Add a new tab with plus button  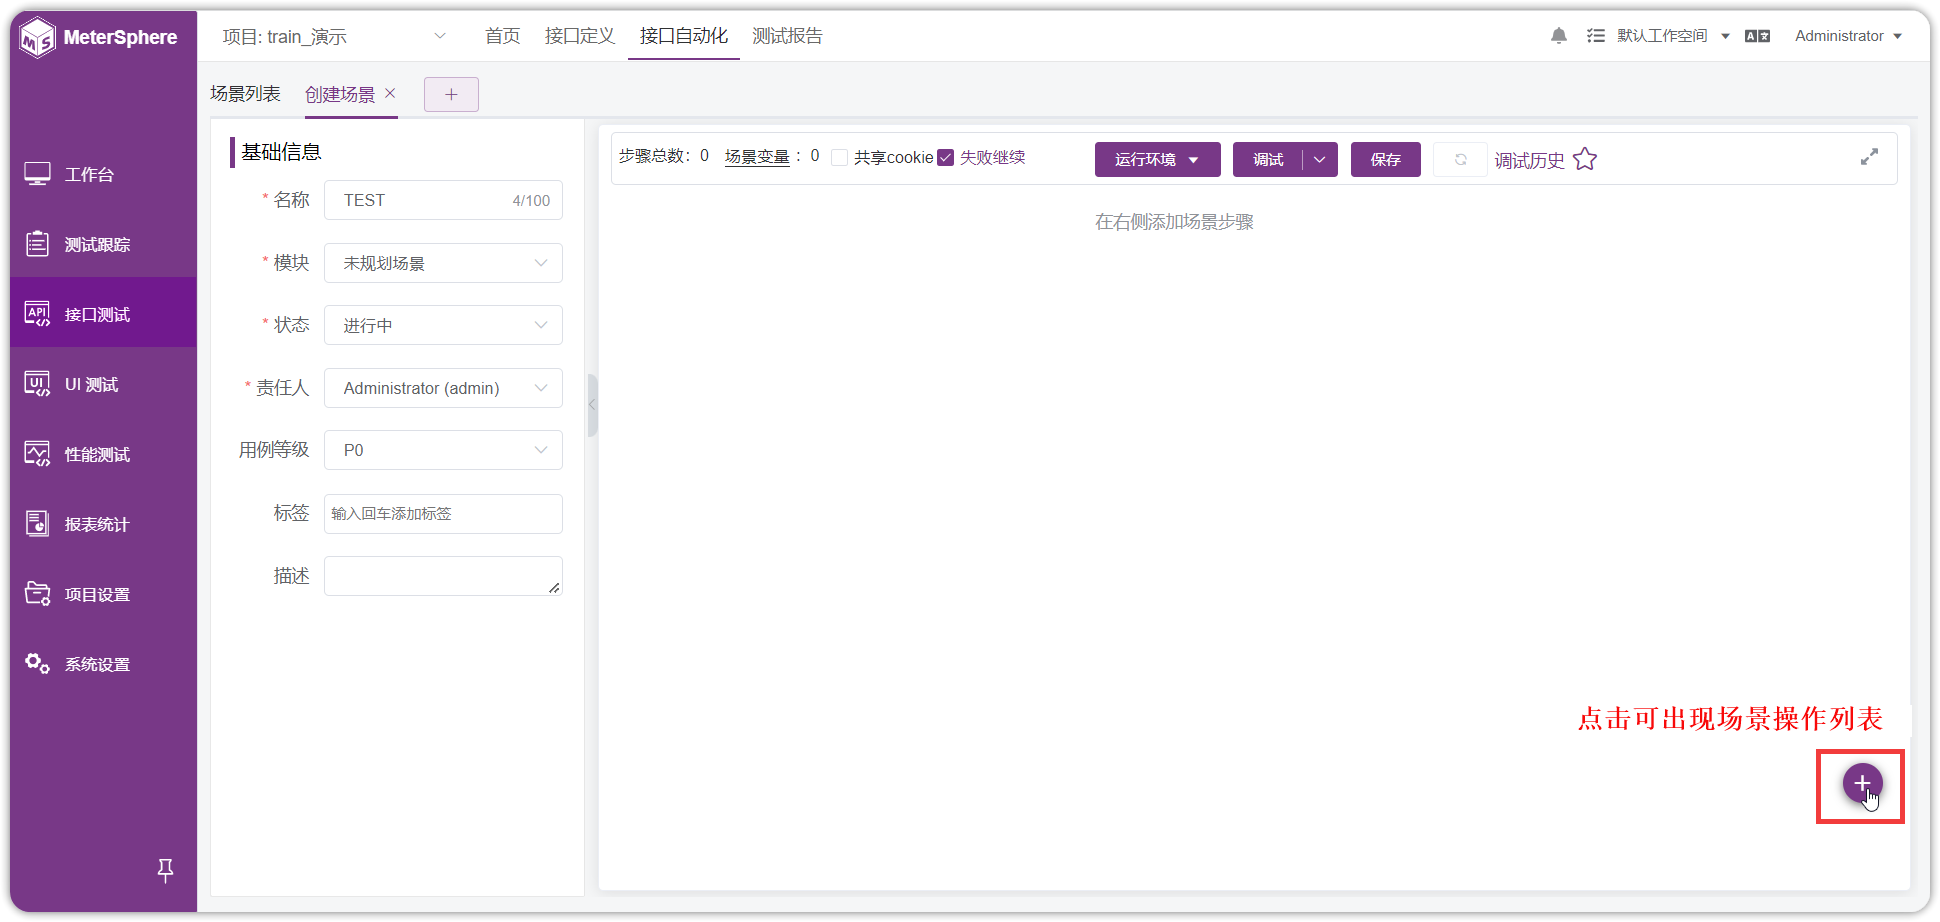(x=451, y=94)
